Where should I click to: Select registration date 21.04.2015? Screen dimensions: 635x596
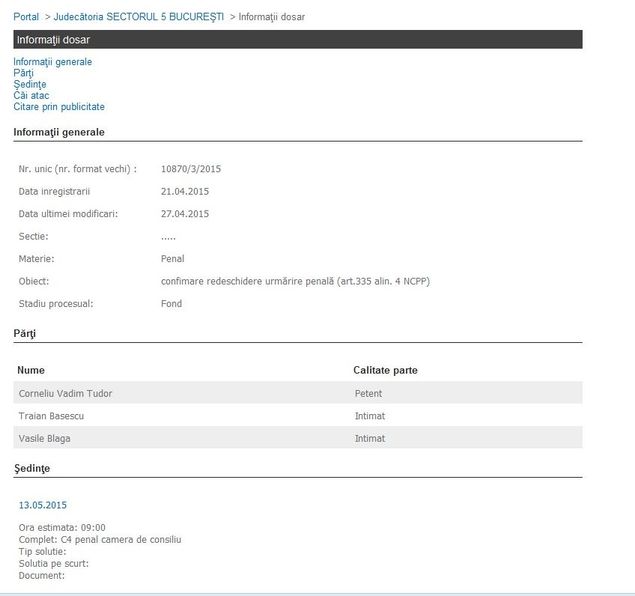[185, 192]
